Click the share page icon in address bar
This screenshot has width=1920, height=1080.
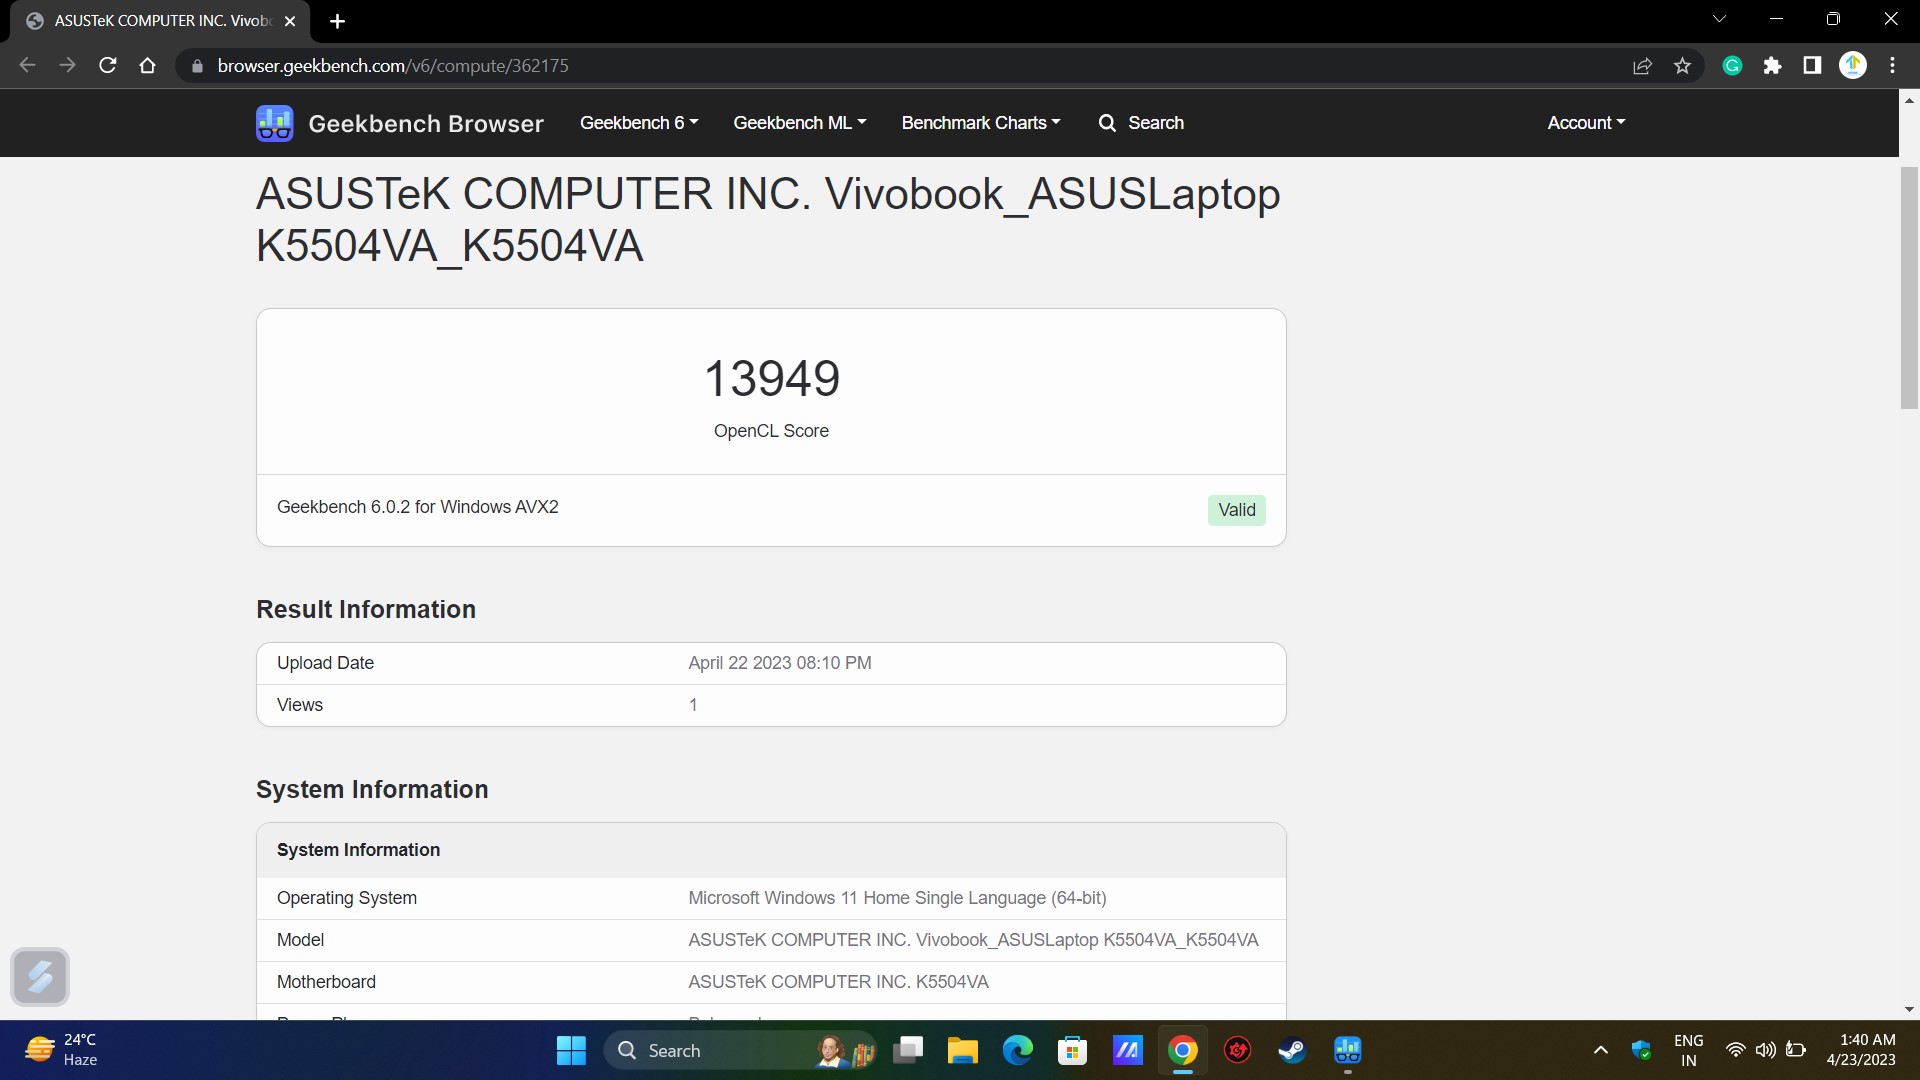(x=1642, y=66)
